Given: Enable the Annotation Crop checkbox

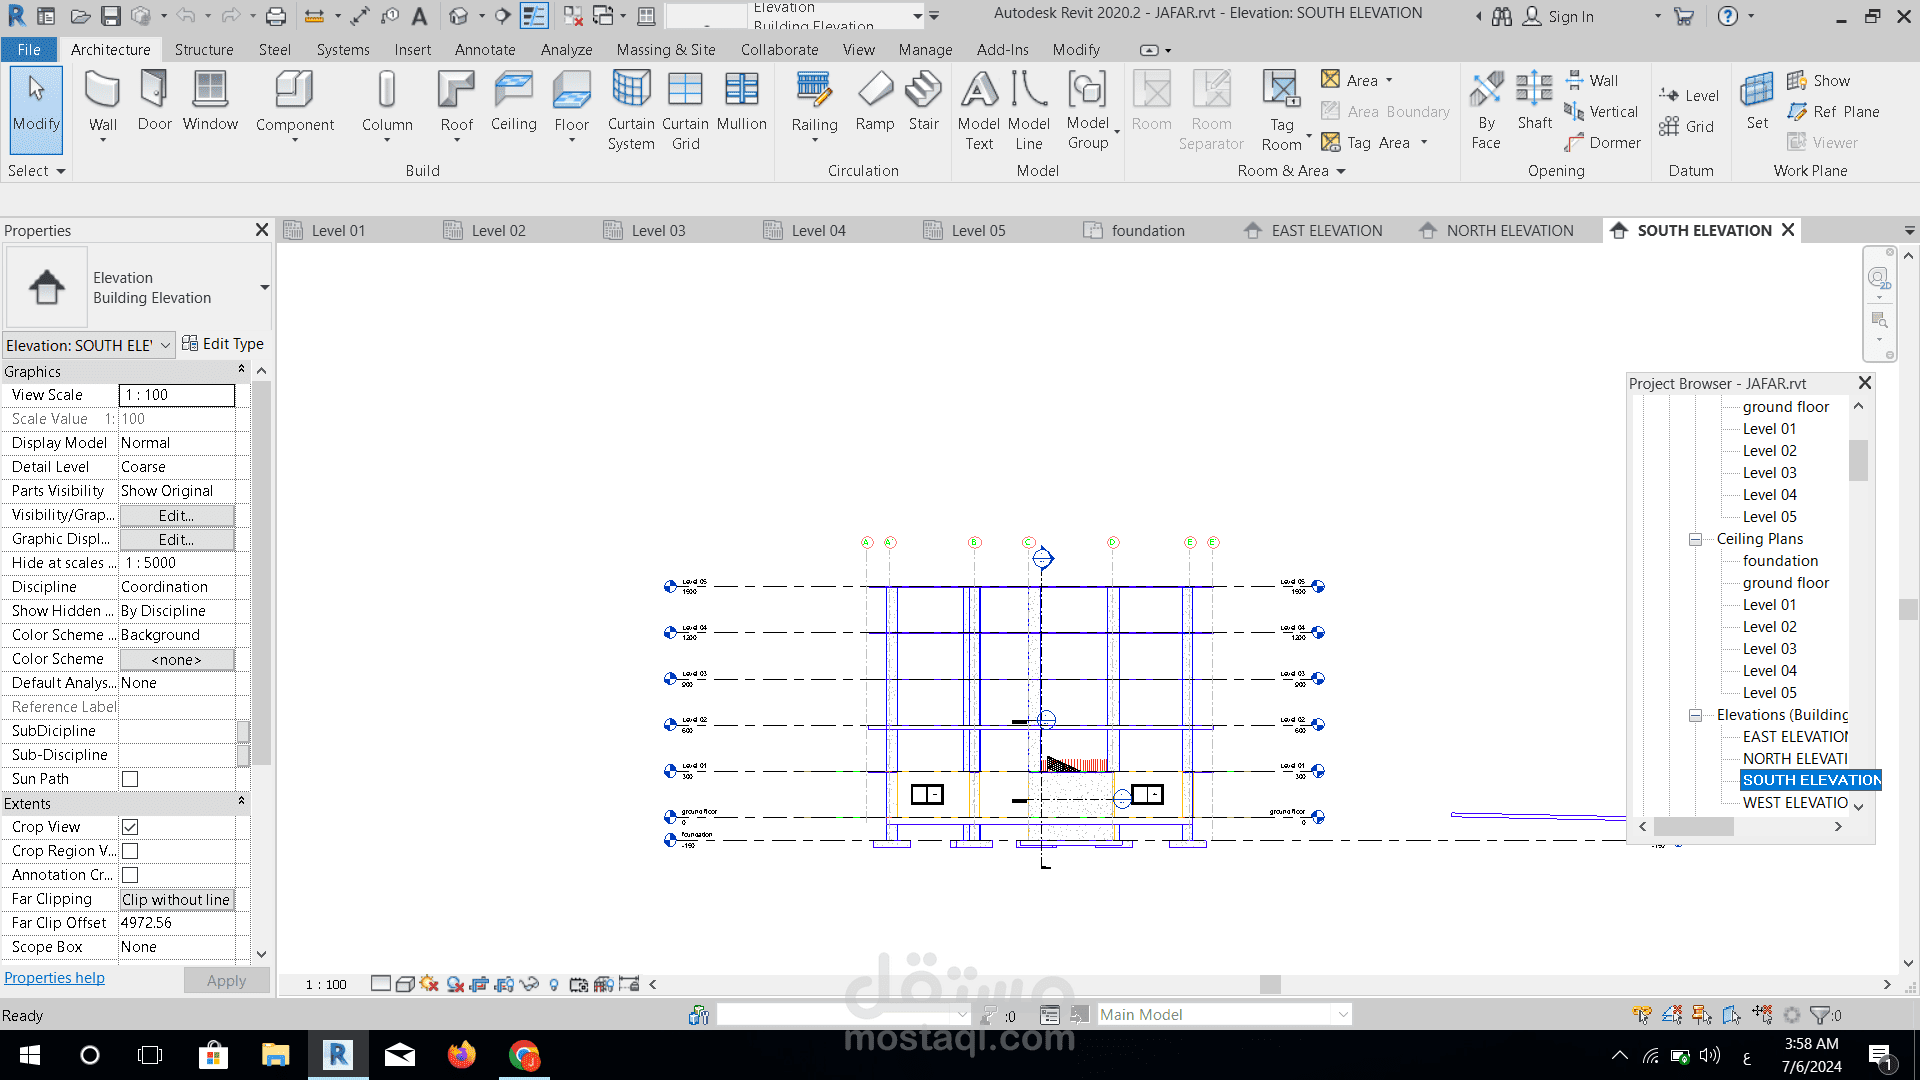Looking at the screenshot, I should (130, 875).
